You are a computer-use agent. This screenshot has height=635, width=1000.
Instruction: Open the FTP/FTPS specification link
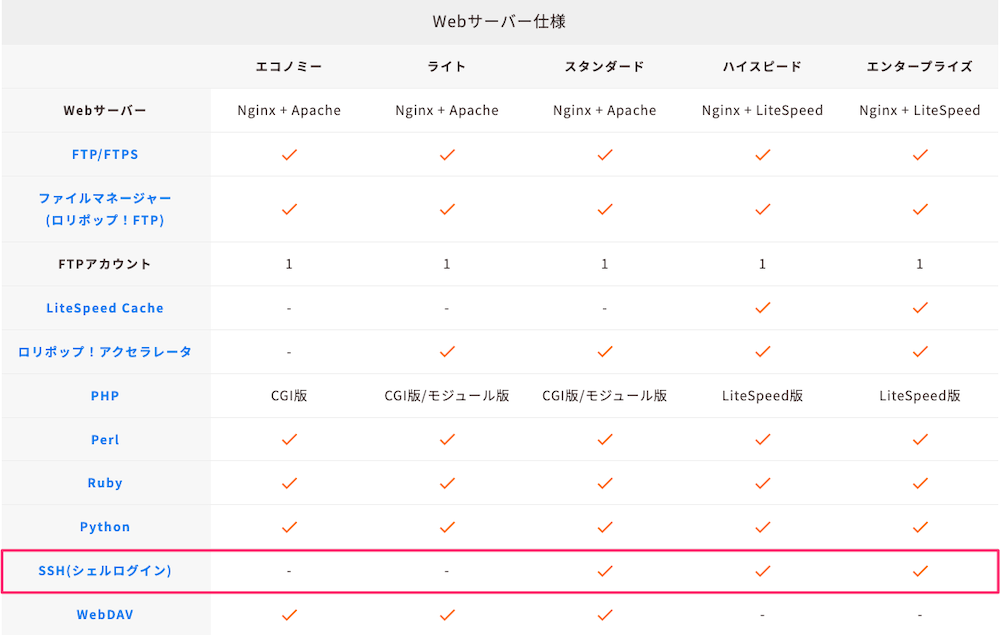click(105, 155)
